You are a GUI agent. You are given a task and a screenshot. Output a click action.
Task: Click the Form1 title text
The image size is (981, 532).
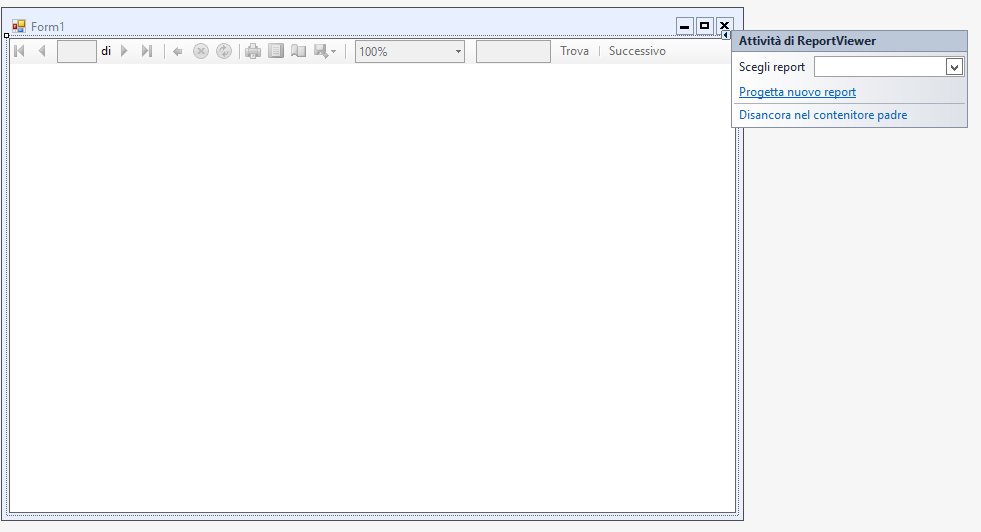click(x=48, y=26)
